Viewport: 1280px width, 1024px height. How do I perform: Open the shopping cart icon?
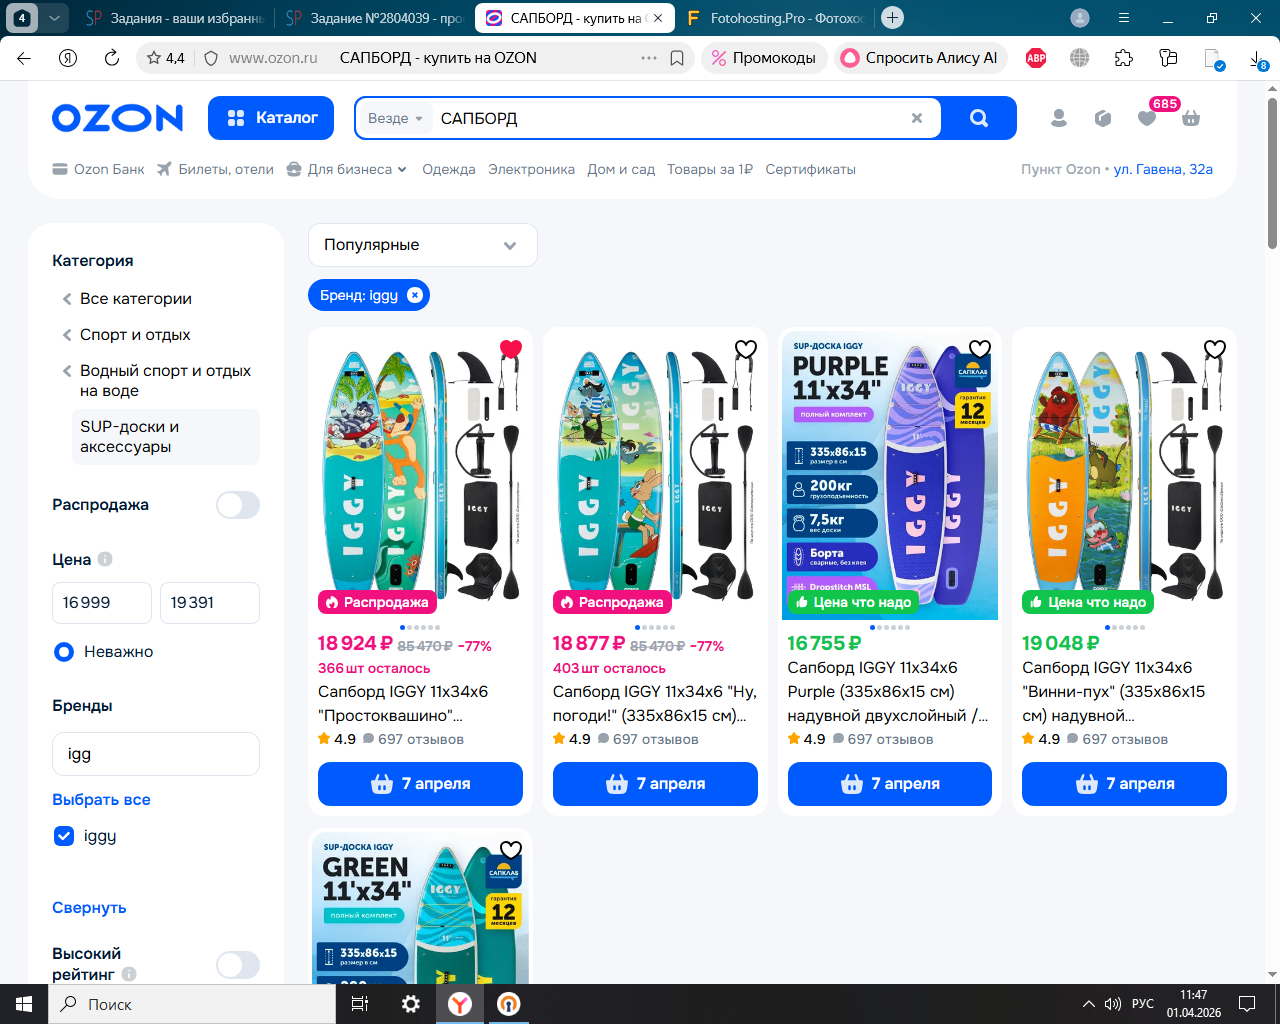coord(1191,118)
